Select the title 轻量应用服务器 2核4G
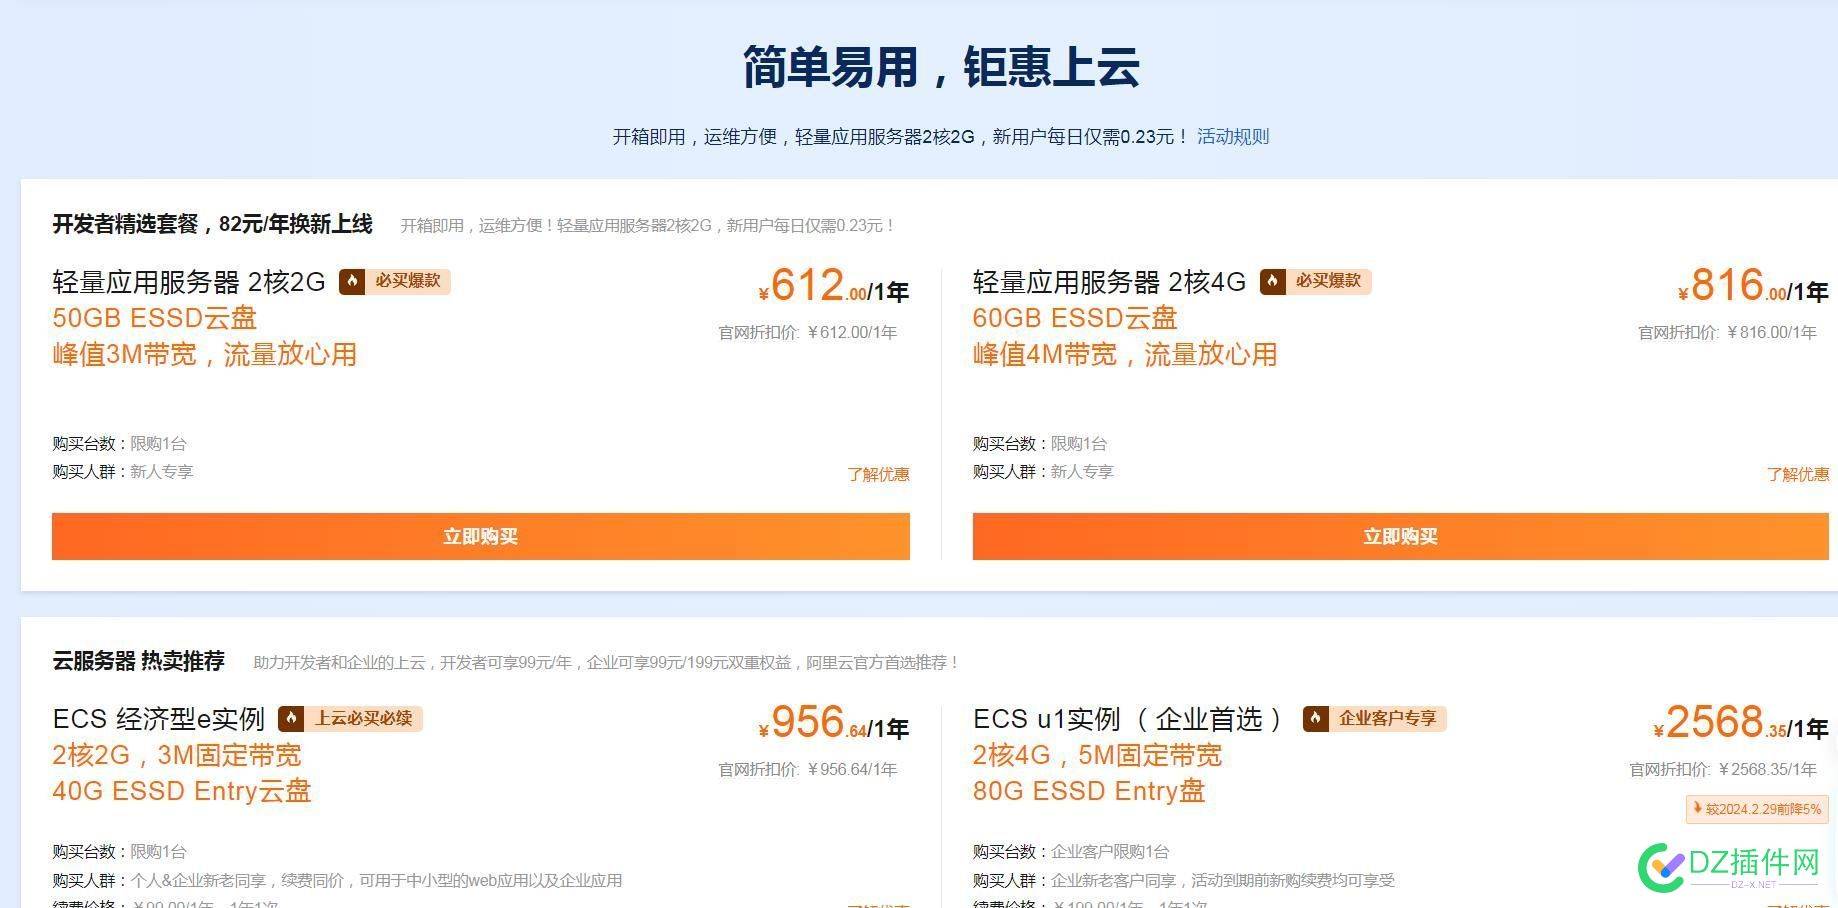Screen dimensions: 1838x908 pos(1110,282)
